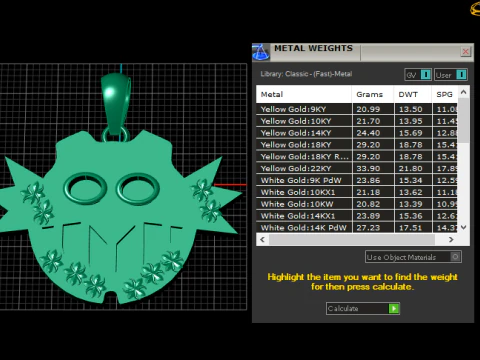Select the White Gold:14K PdW row
Viewport: 480px width, 360px height.
click(357, 228)
